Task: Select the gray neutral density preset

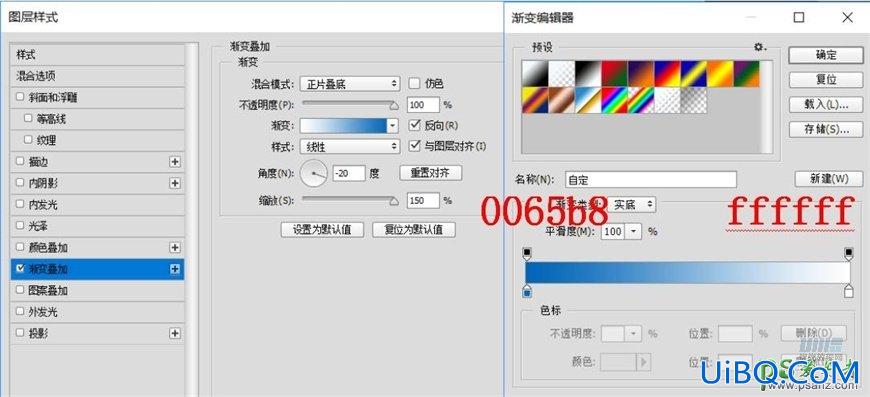Action: (x=694, y=100)
